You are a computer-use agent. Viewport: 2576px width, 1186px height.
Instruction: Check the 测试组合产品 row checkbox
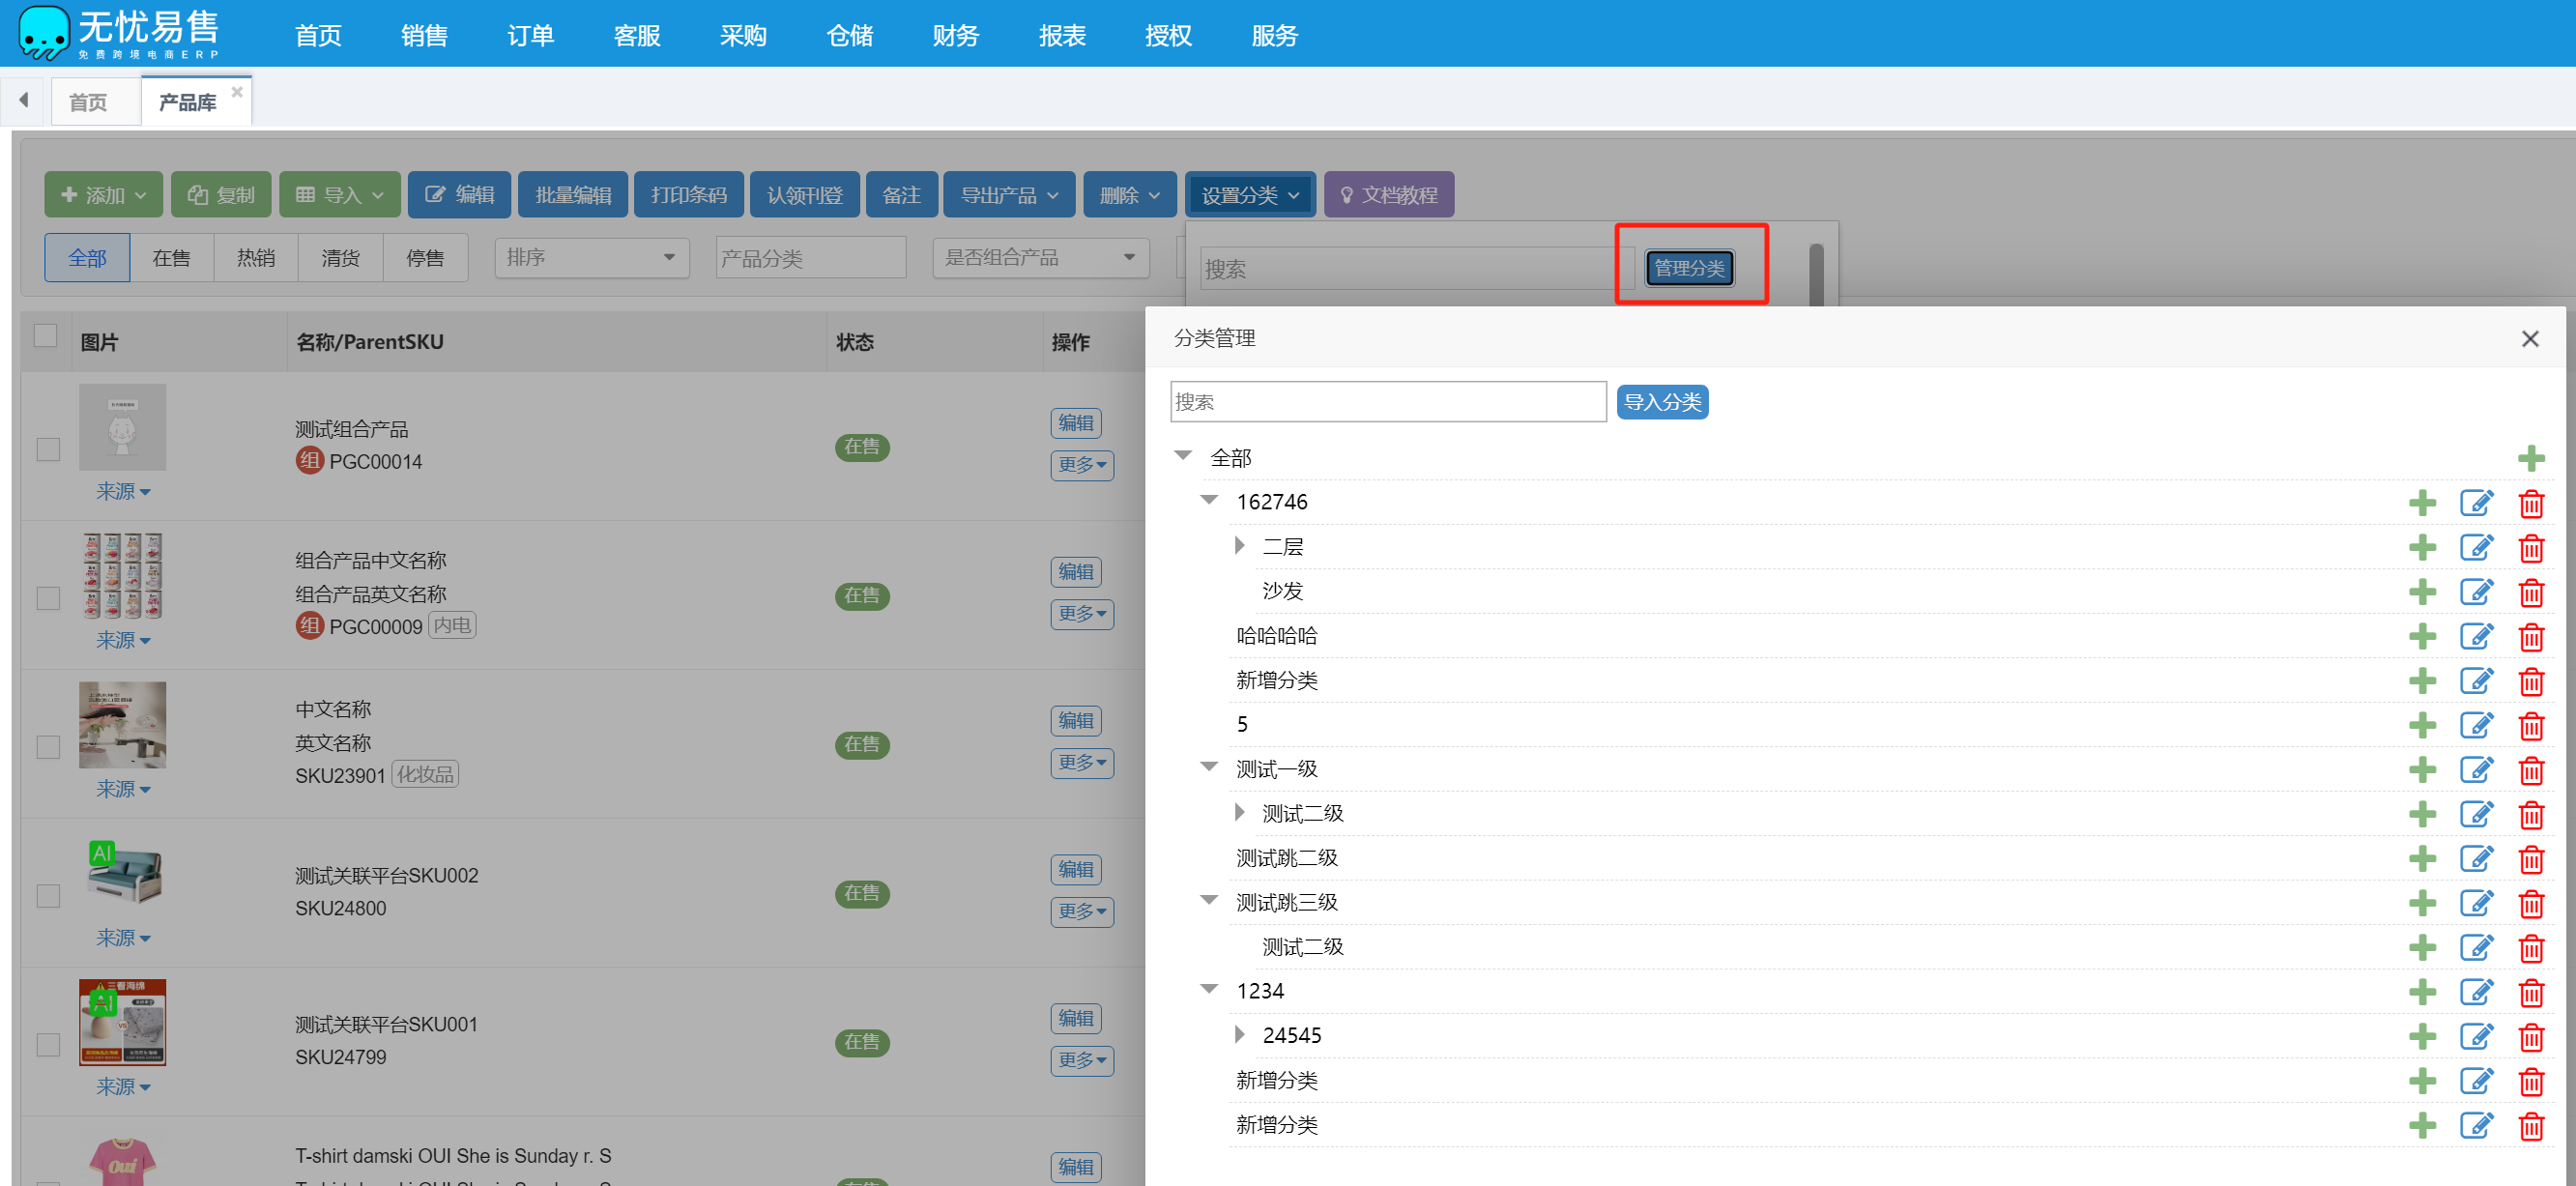click(x=48, y=449)
